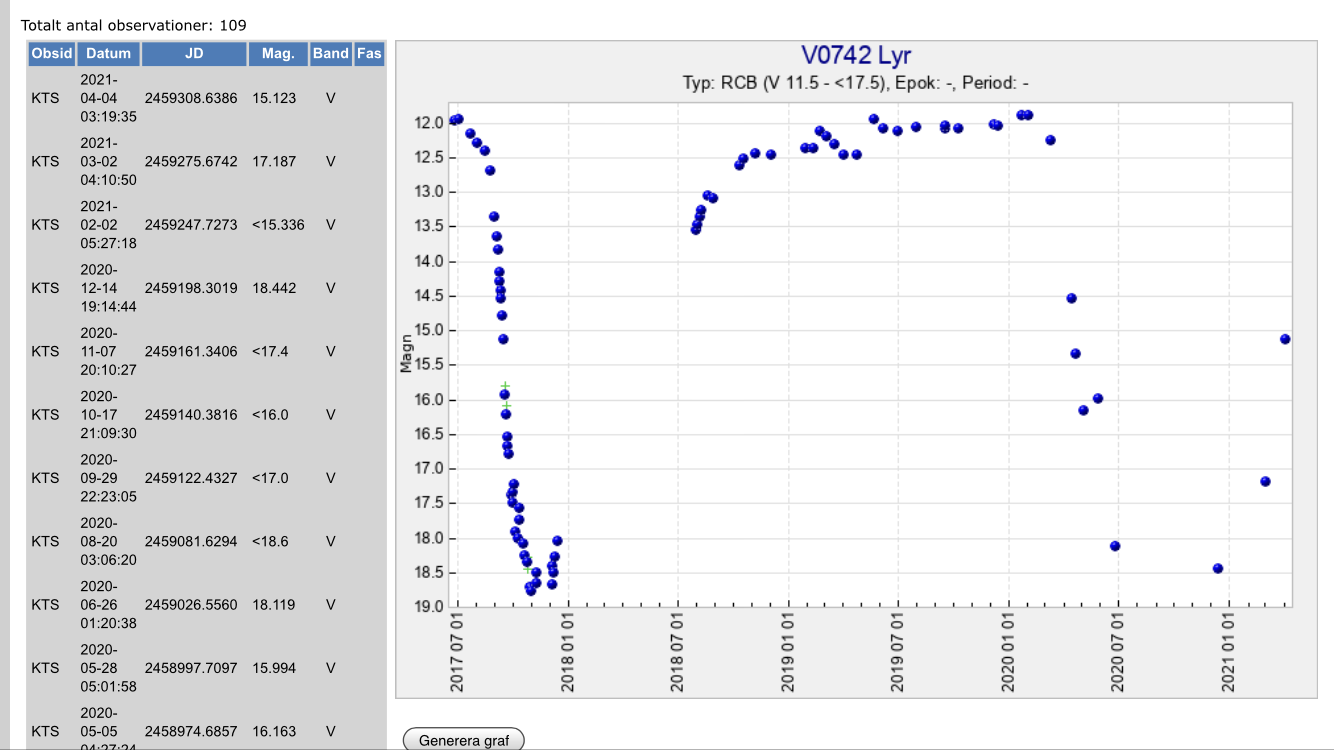Click the magnitude value <18.6 in the table
The width and height of the screenshot is (1334, 750).
[270, 541]
